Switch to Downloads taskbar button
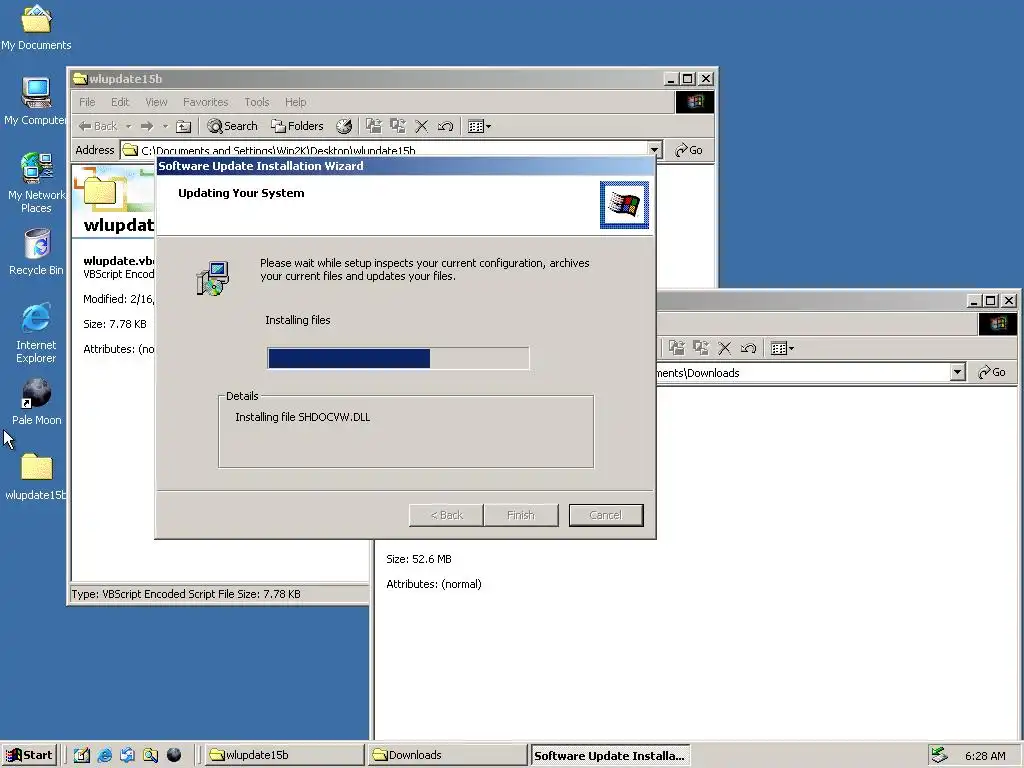 point(447,755)
